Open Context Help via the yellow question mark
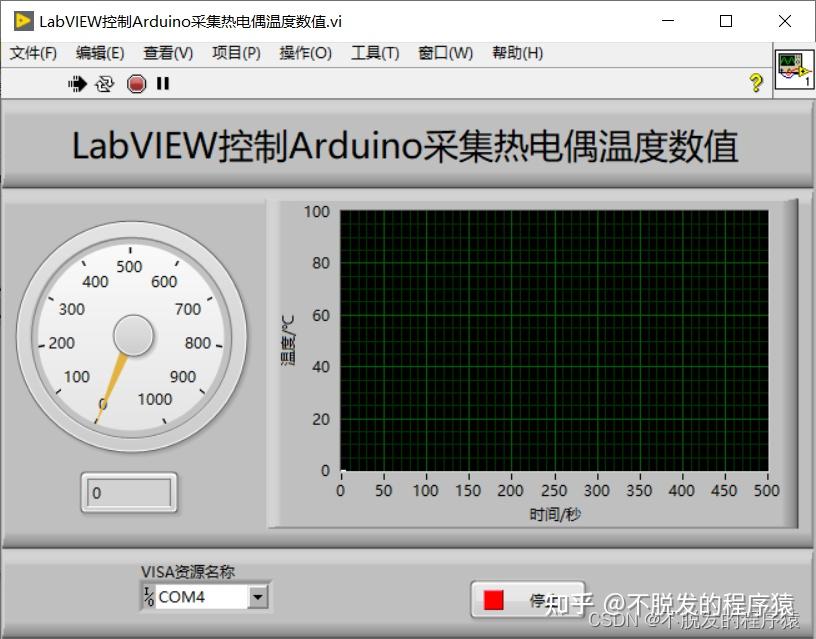The image size is (816, 639). pyautogui.click(x=757, y=83)
